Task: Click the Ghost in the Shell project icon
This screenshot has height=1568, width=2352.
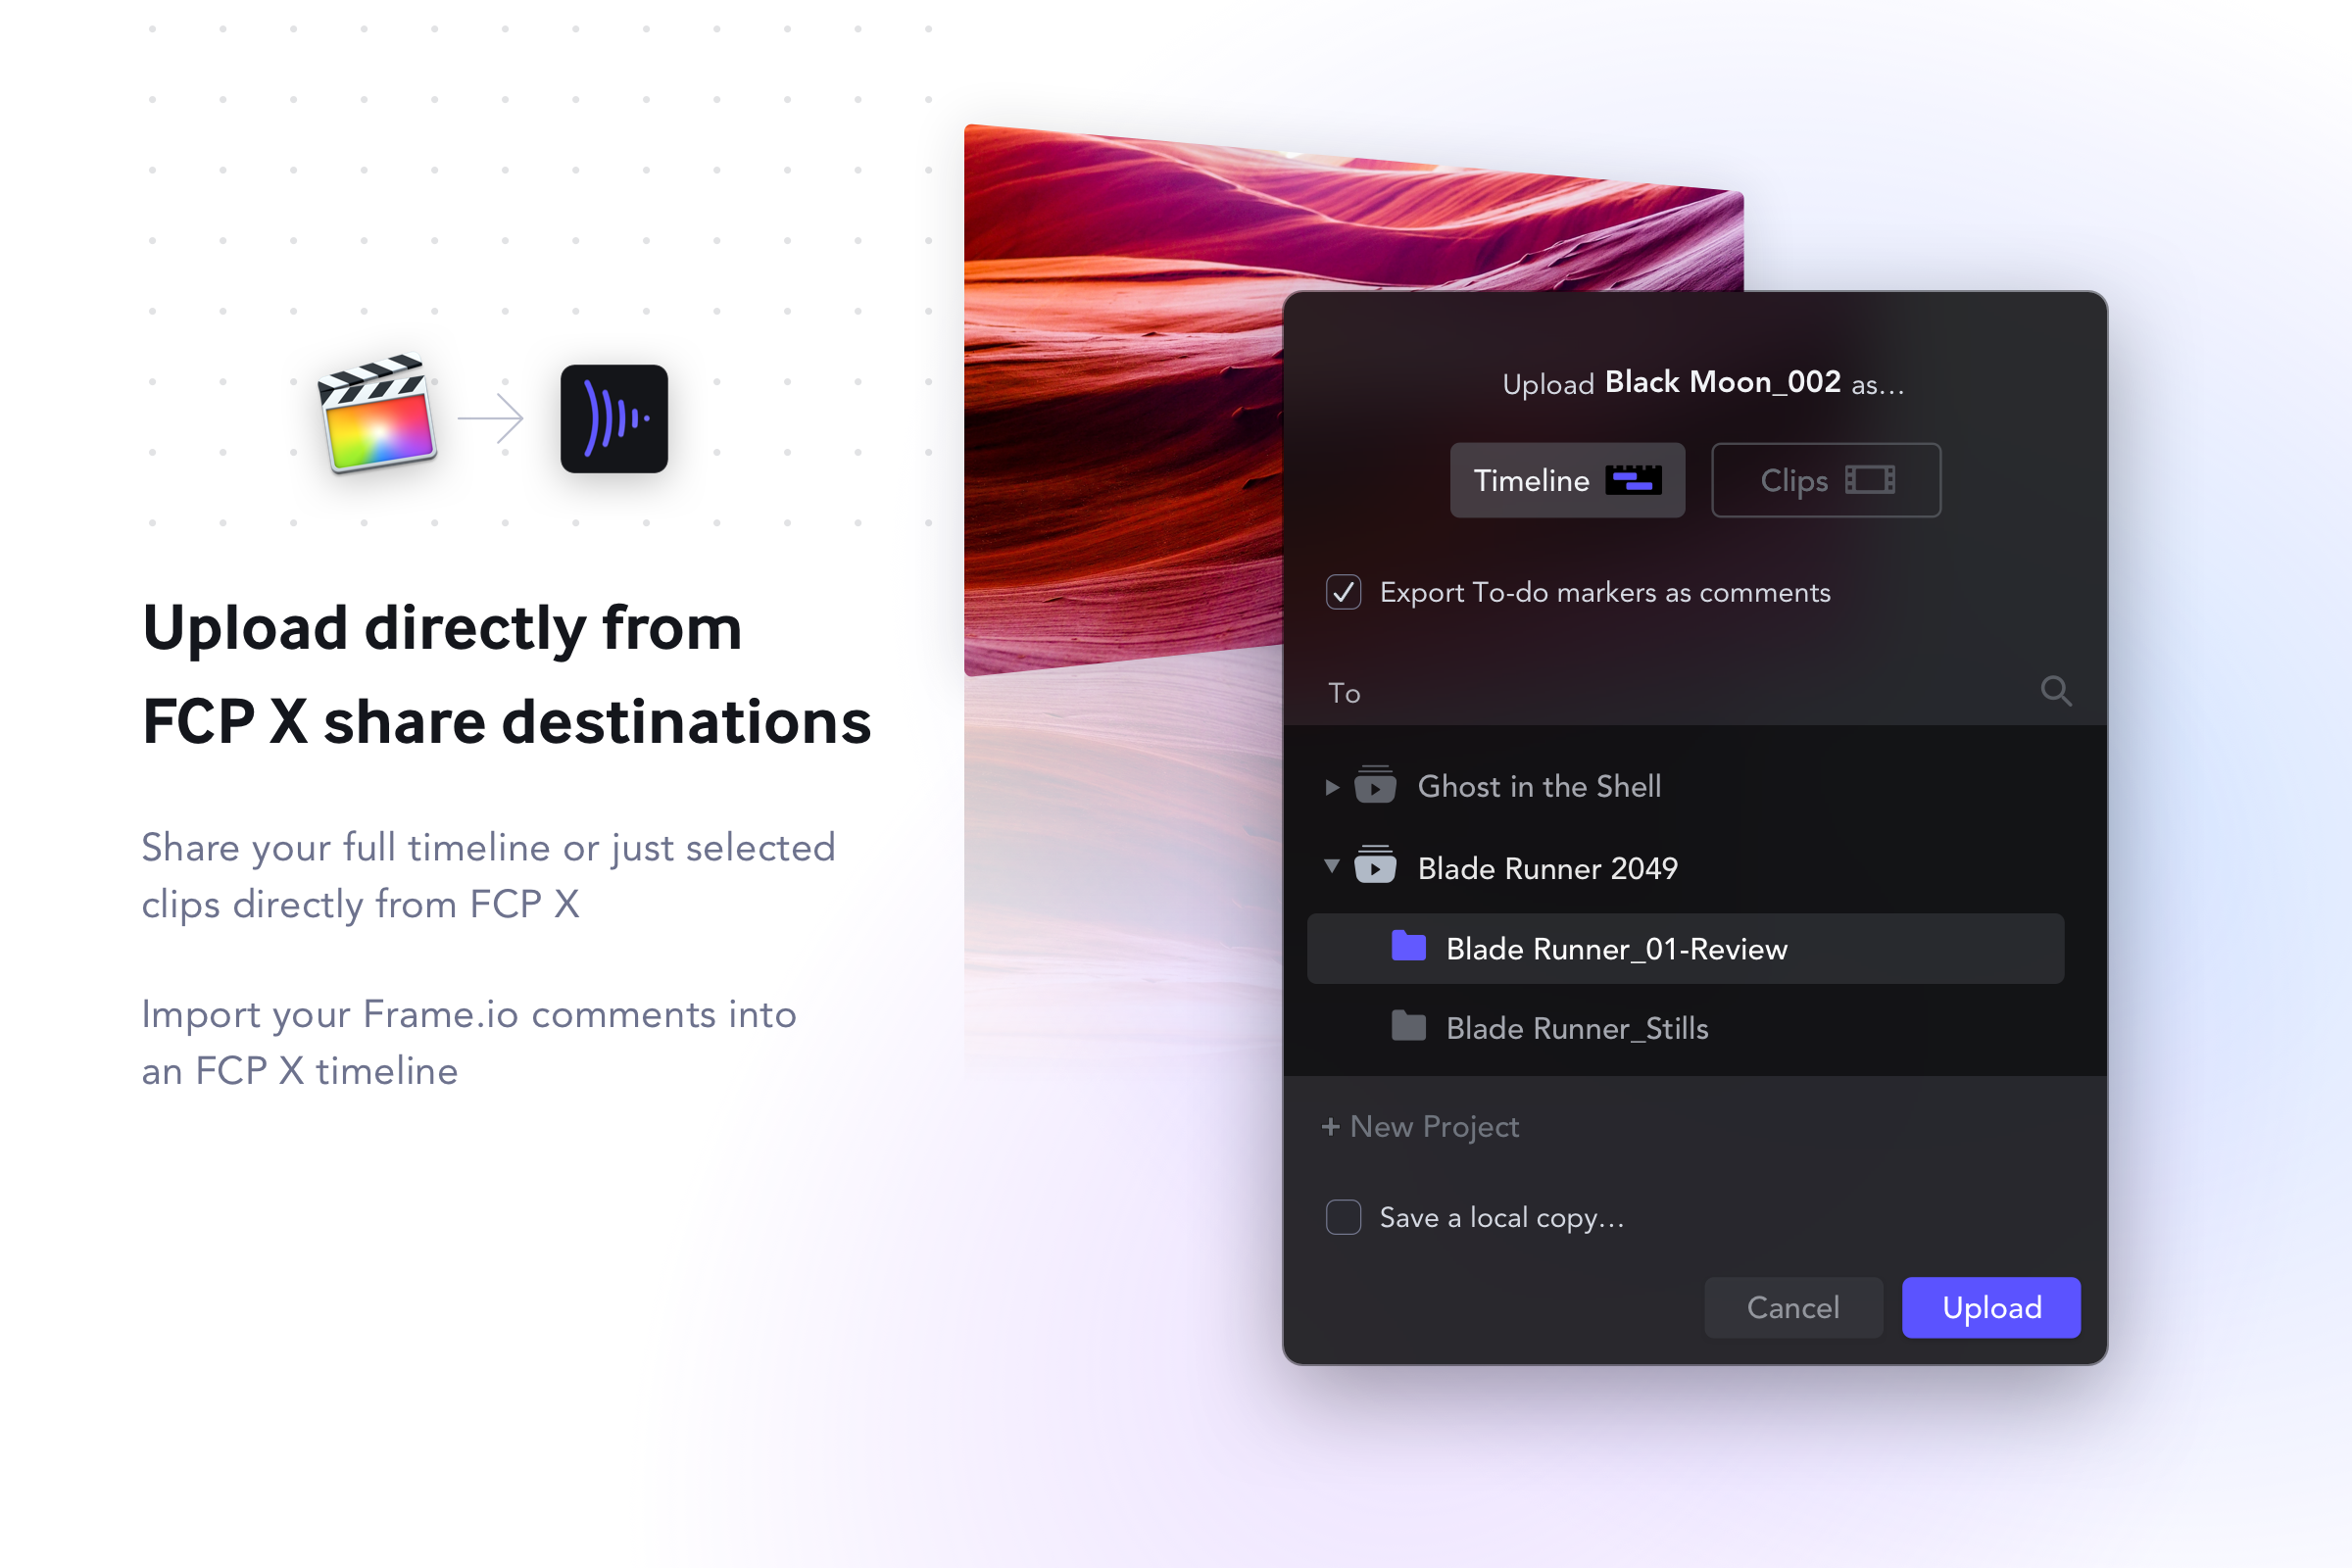Action: pyautogui.click(x=1375, y=786)
